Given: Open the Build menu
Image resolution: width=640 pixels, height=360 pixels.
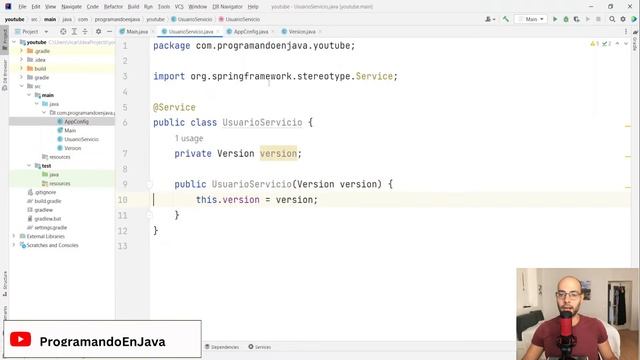Looking at the screenshot, I should point(133,7).
